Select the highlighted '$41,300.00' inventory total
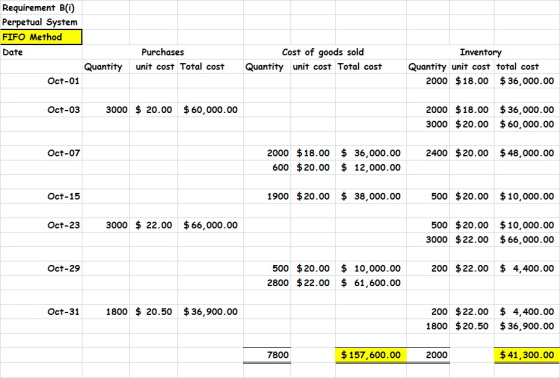Image resolution: width=560 pixels, height=378 pixels. pyautogui.click(x=527, y=355)
